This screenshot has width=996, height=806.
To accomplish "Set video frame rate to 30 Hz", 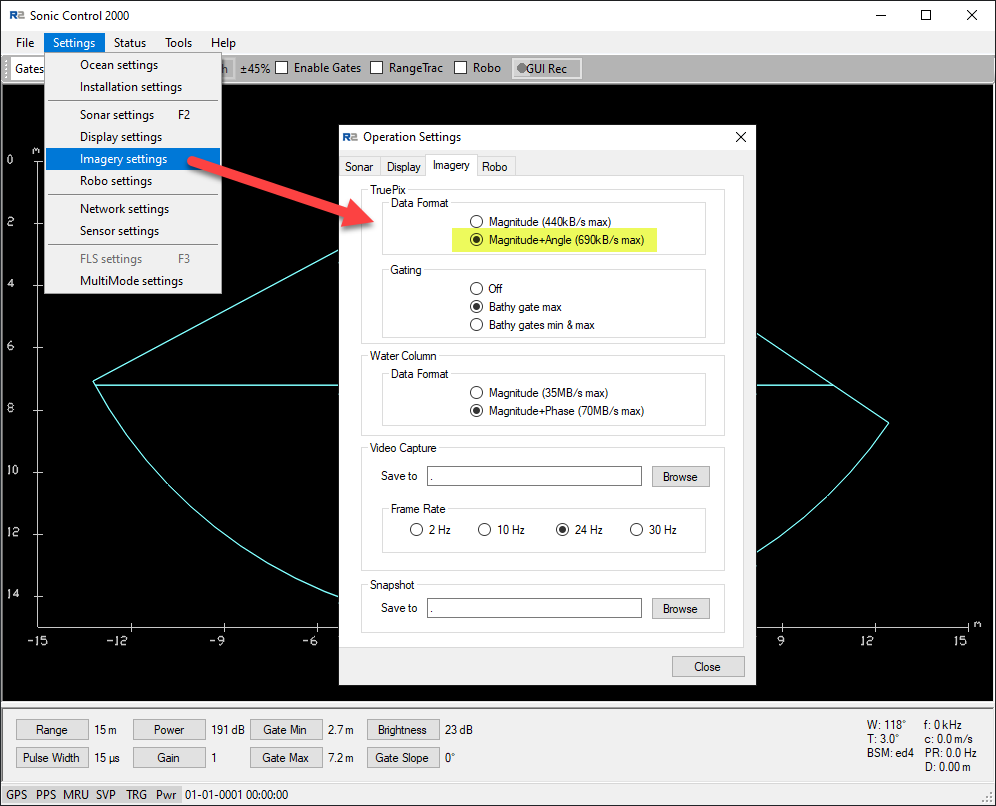I will [636, 530].
